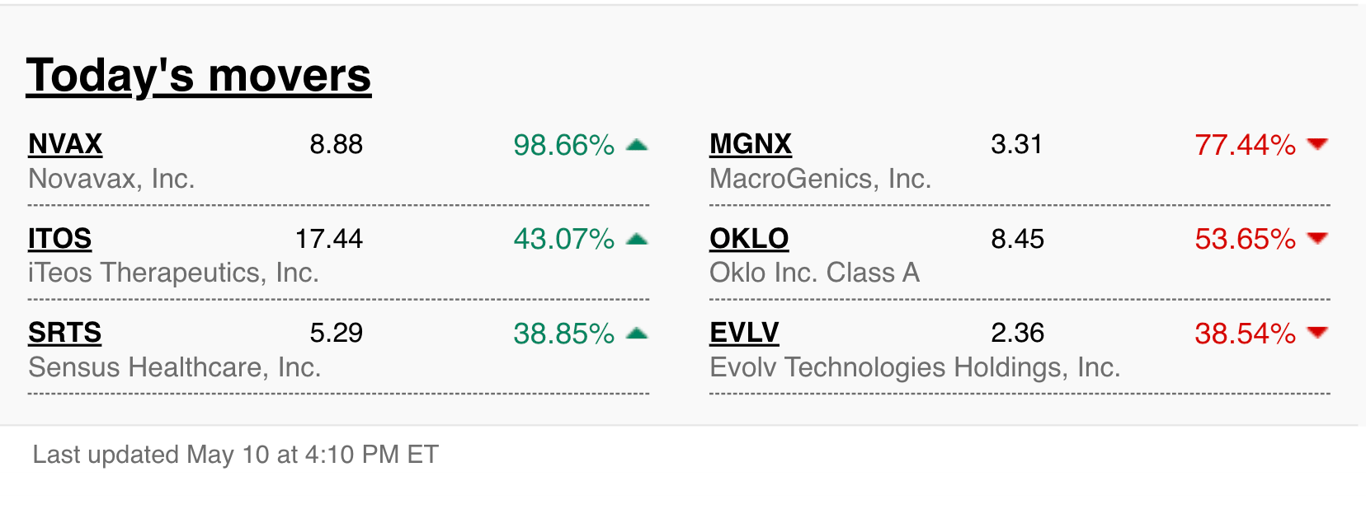Click the iTeos Therapeutics price 17.44
The width and height of the screenshot is (1366, 509).
point(329,239)
